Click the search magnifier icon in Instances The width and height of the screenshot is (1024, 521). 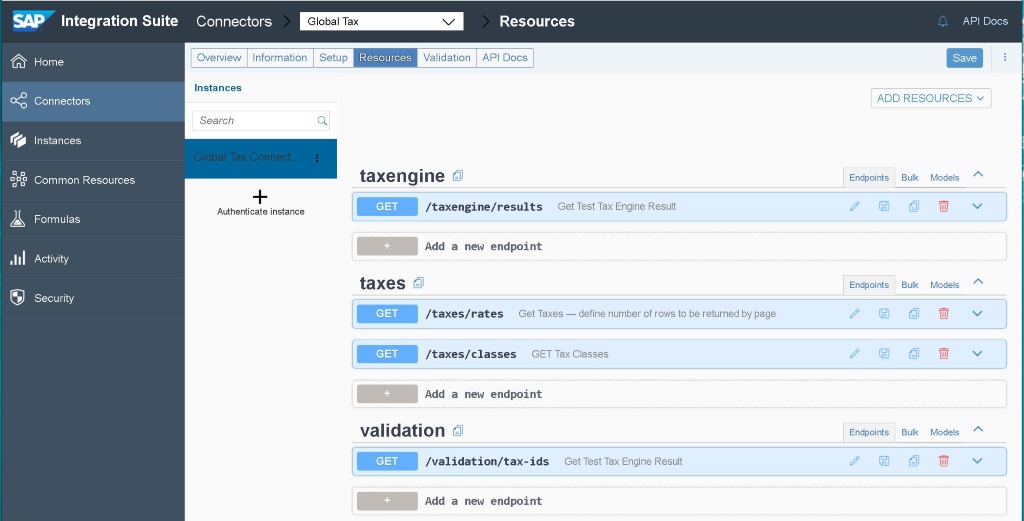(x=322, y=121)
